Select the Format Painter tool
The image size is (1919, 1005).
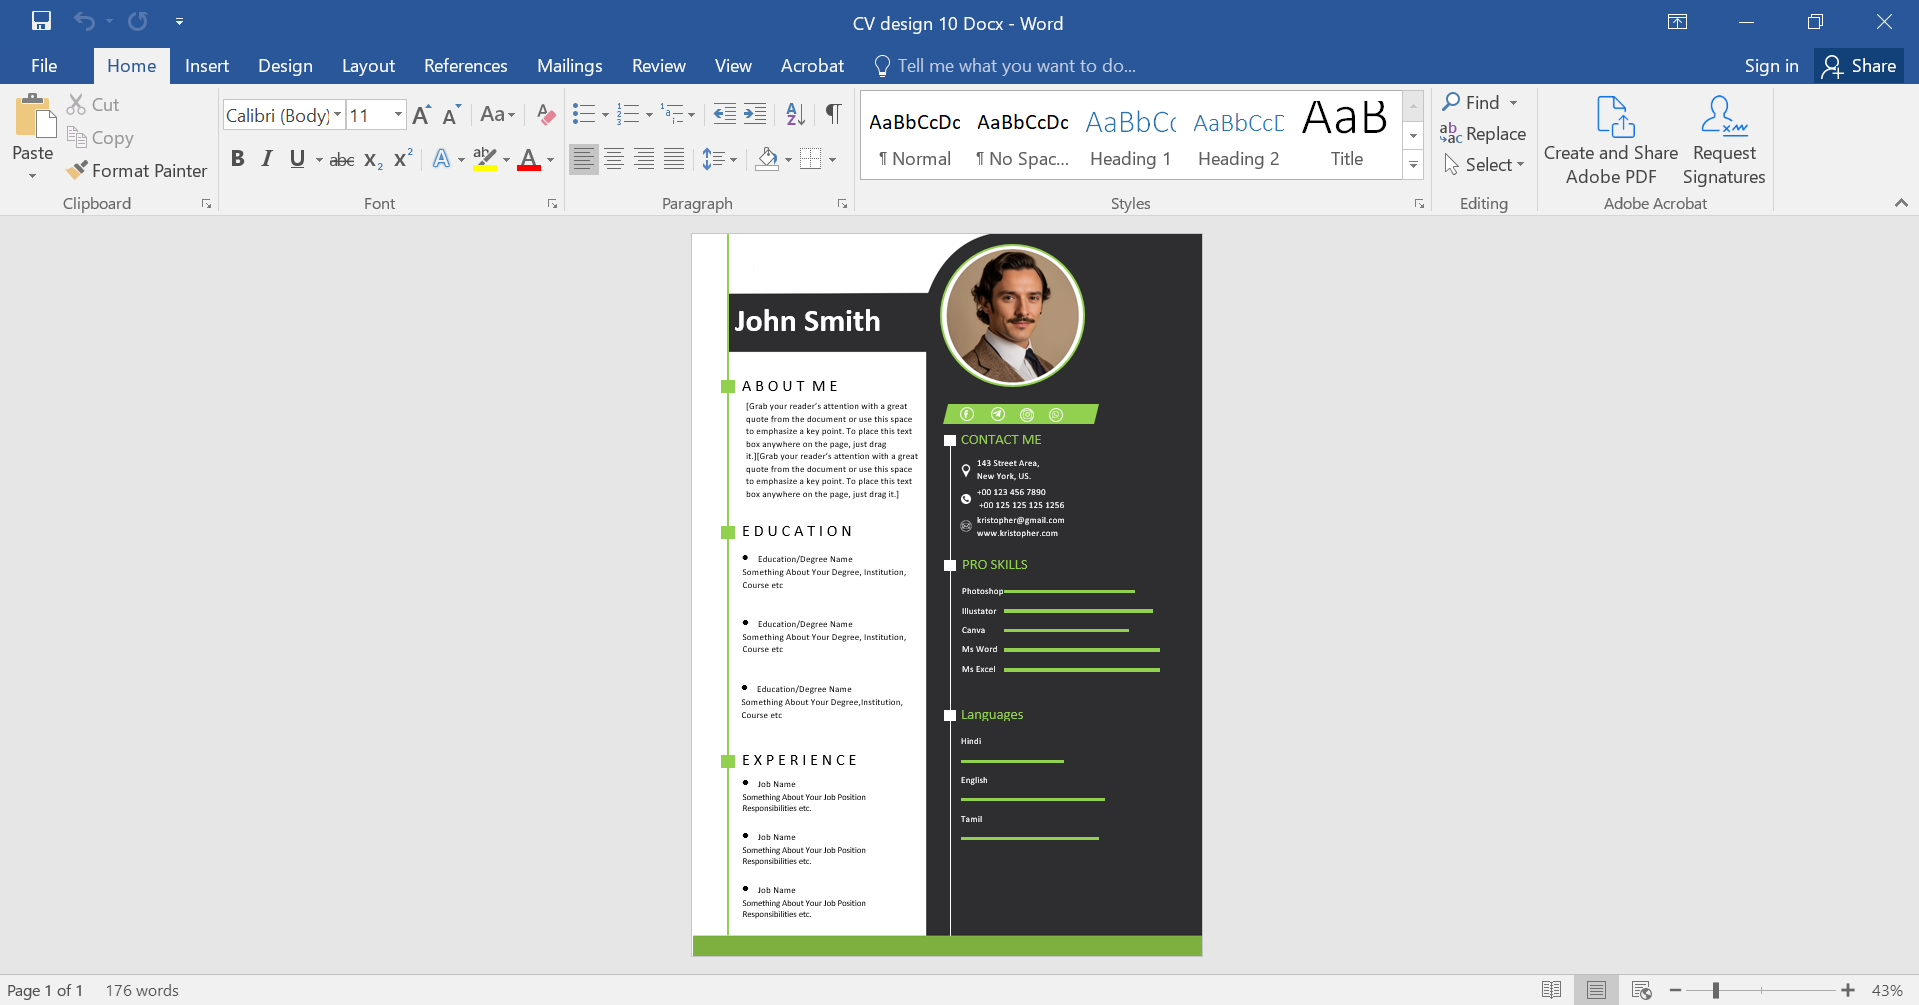[137, 170]
